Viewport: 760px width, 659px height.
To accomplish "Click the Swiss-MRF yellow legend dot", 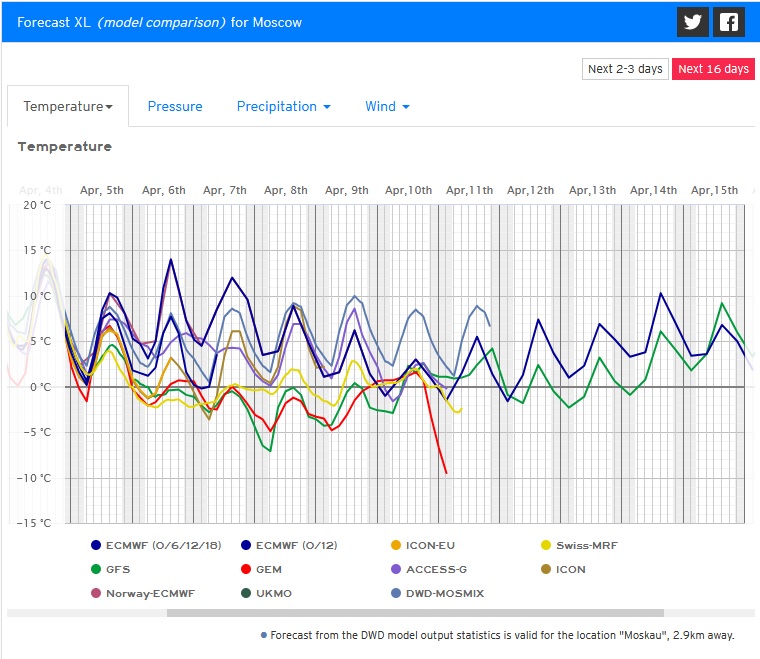I will tap(546, 545).
